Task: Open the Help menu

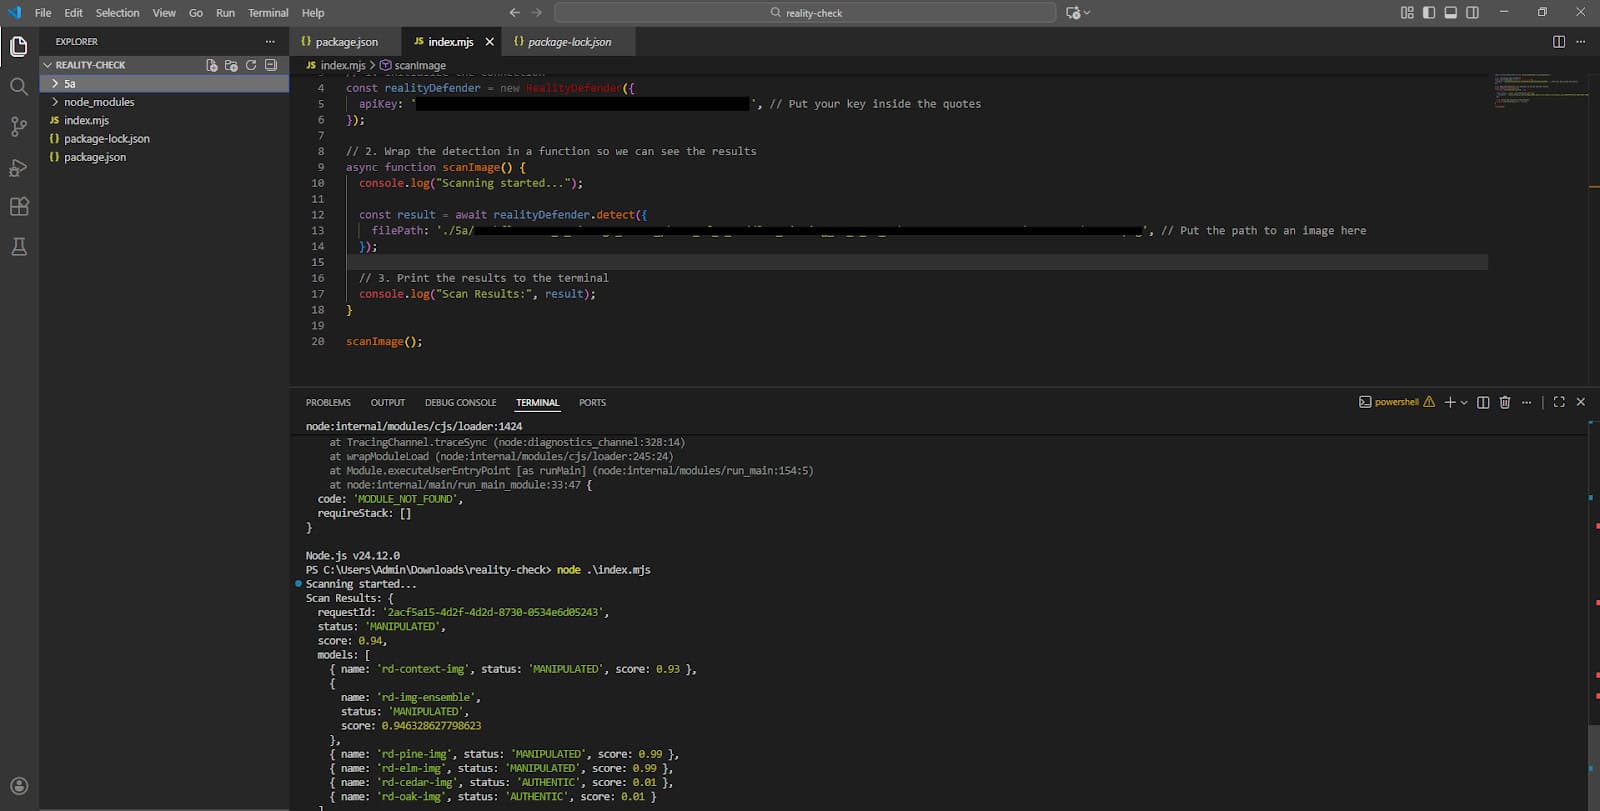Action: point(313,13)
